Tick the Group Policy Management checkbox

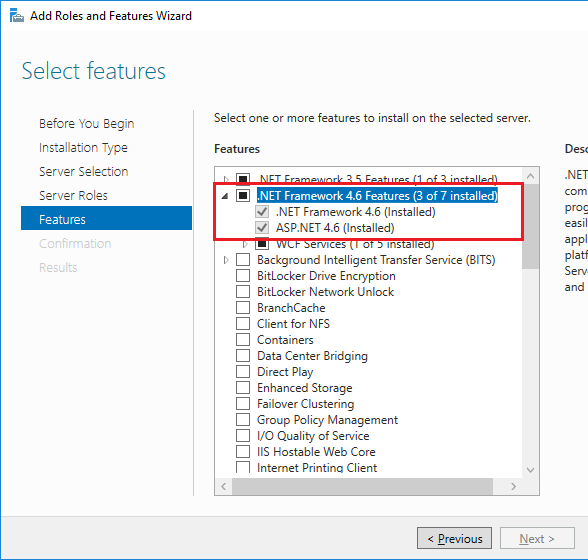coord(243,420)
